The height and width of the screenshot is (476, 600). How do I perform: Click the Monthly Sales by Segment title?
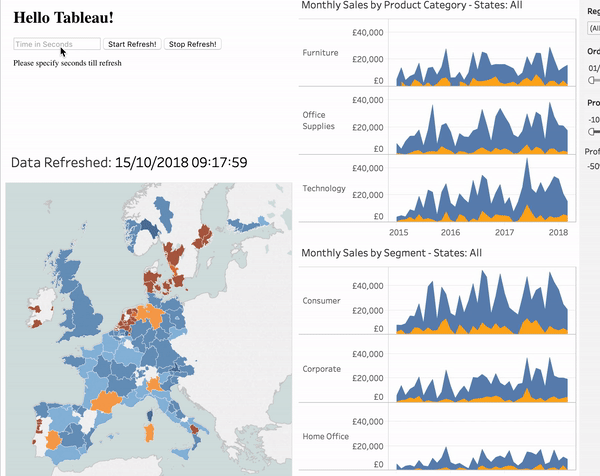[x=391, y=253]
